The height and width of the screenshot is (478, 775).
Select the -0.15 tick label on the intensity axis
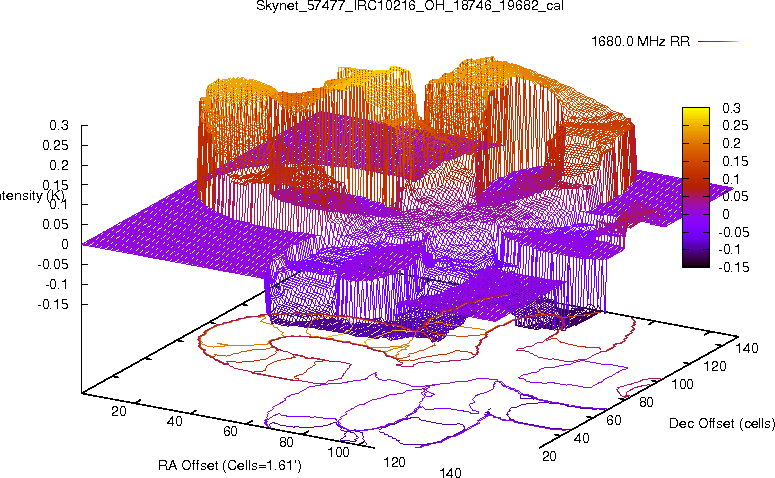tap(53, 304)
